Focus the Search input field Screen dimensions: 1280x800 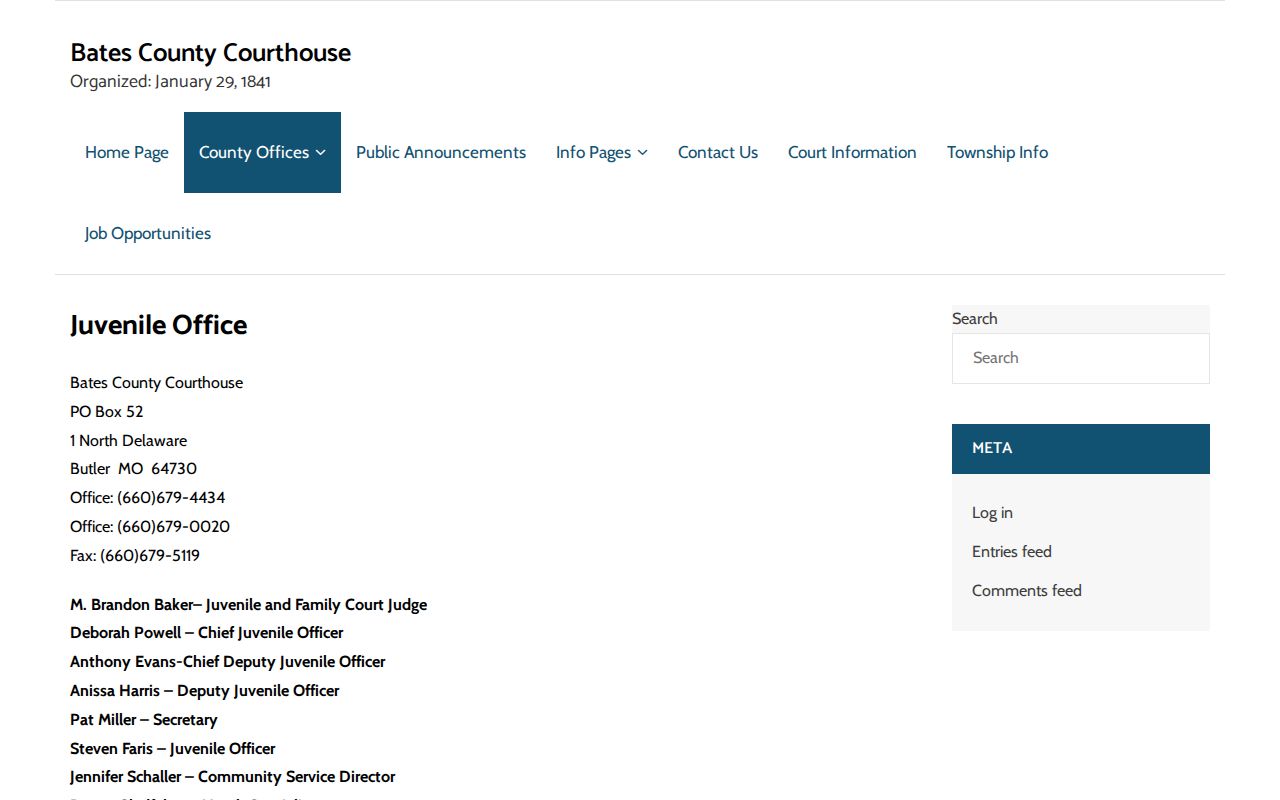click(x=1081, y=358)
